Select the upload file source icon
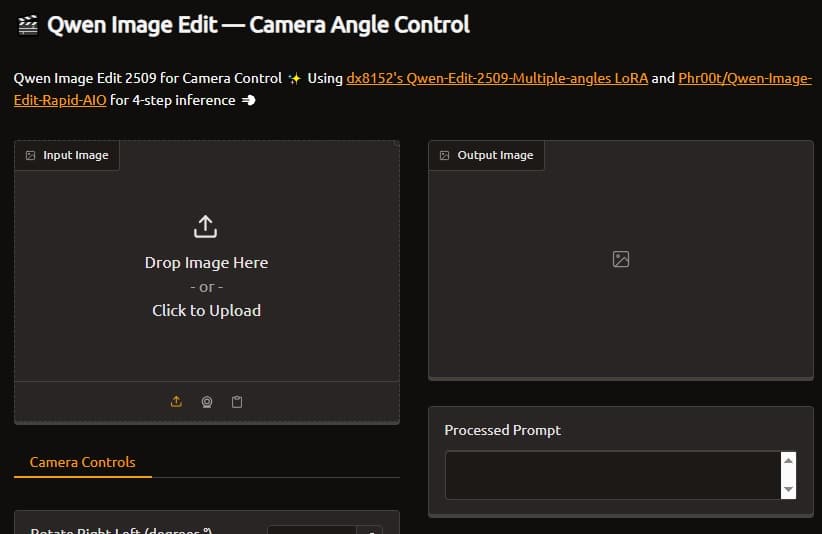This screenshot has height=534, width=822. [x=176, y=402]
